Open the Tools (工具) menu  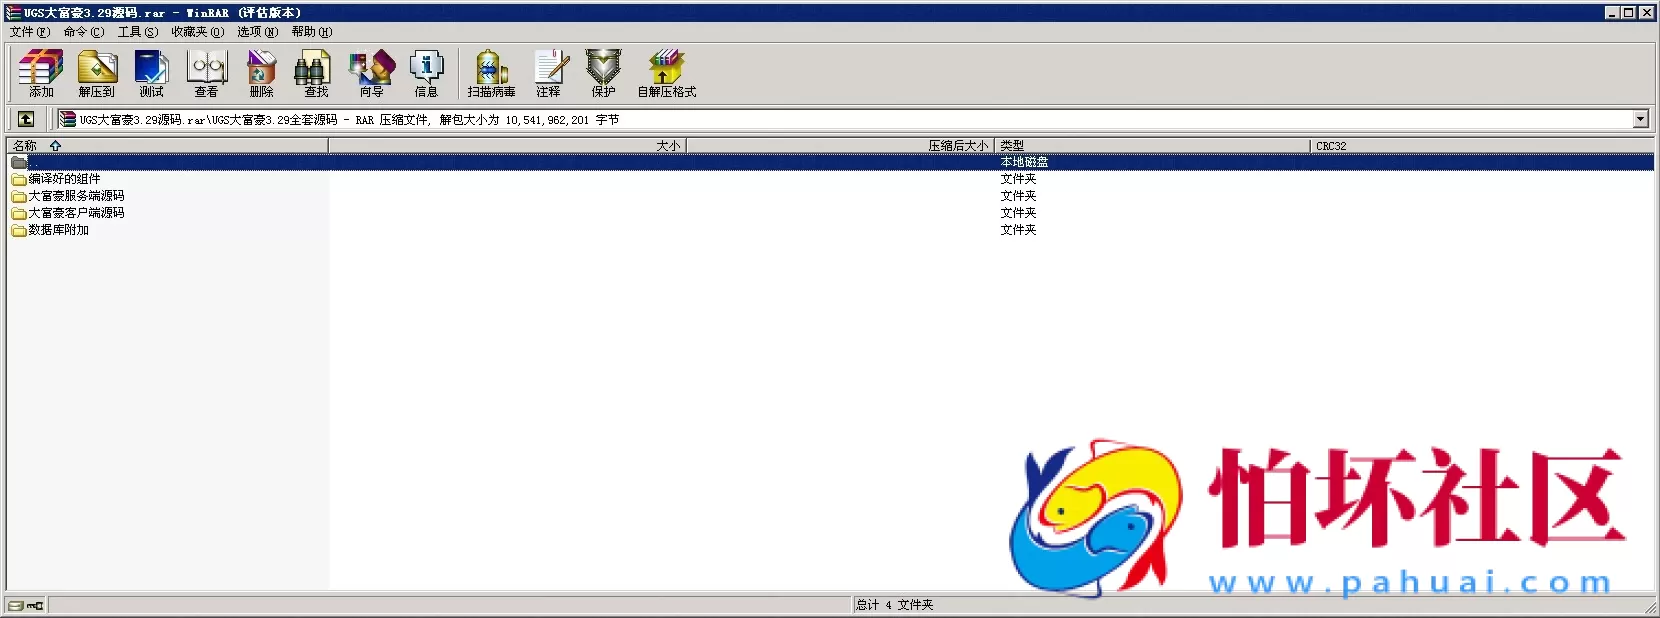pyautogui.click(x=137, y=32)
